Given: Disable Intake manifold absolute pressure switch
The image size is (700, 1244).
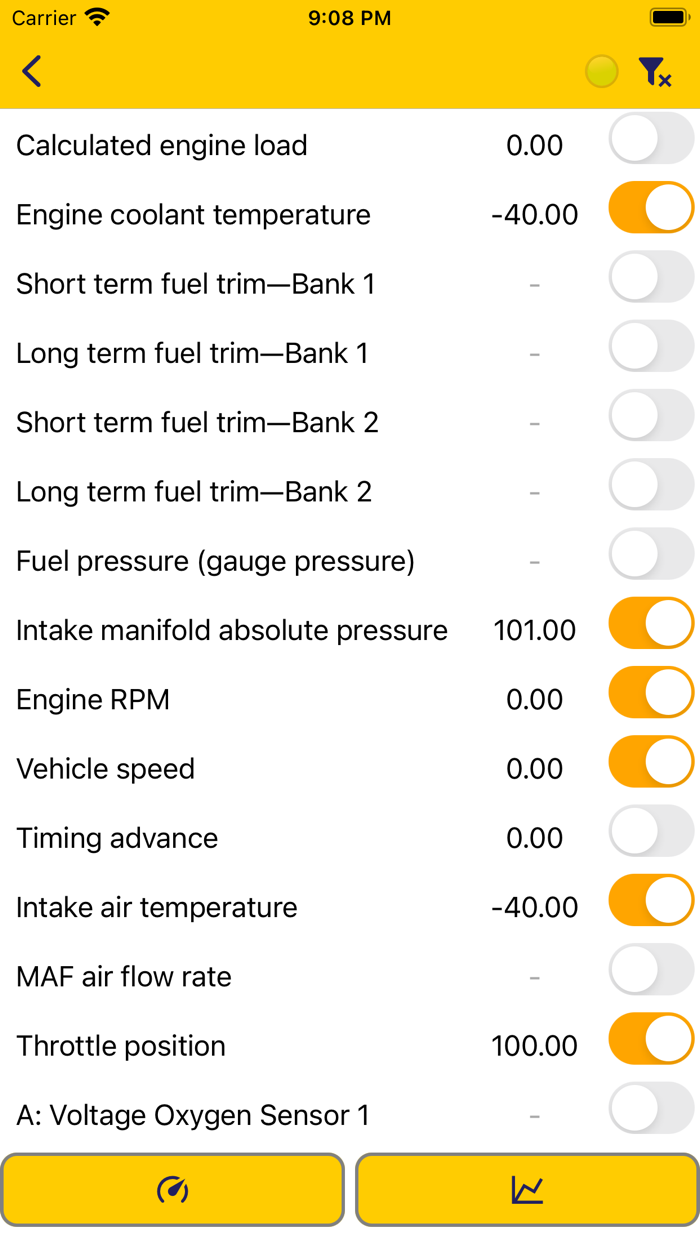Looking at the screenshot, I should point(651,624).
